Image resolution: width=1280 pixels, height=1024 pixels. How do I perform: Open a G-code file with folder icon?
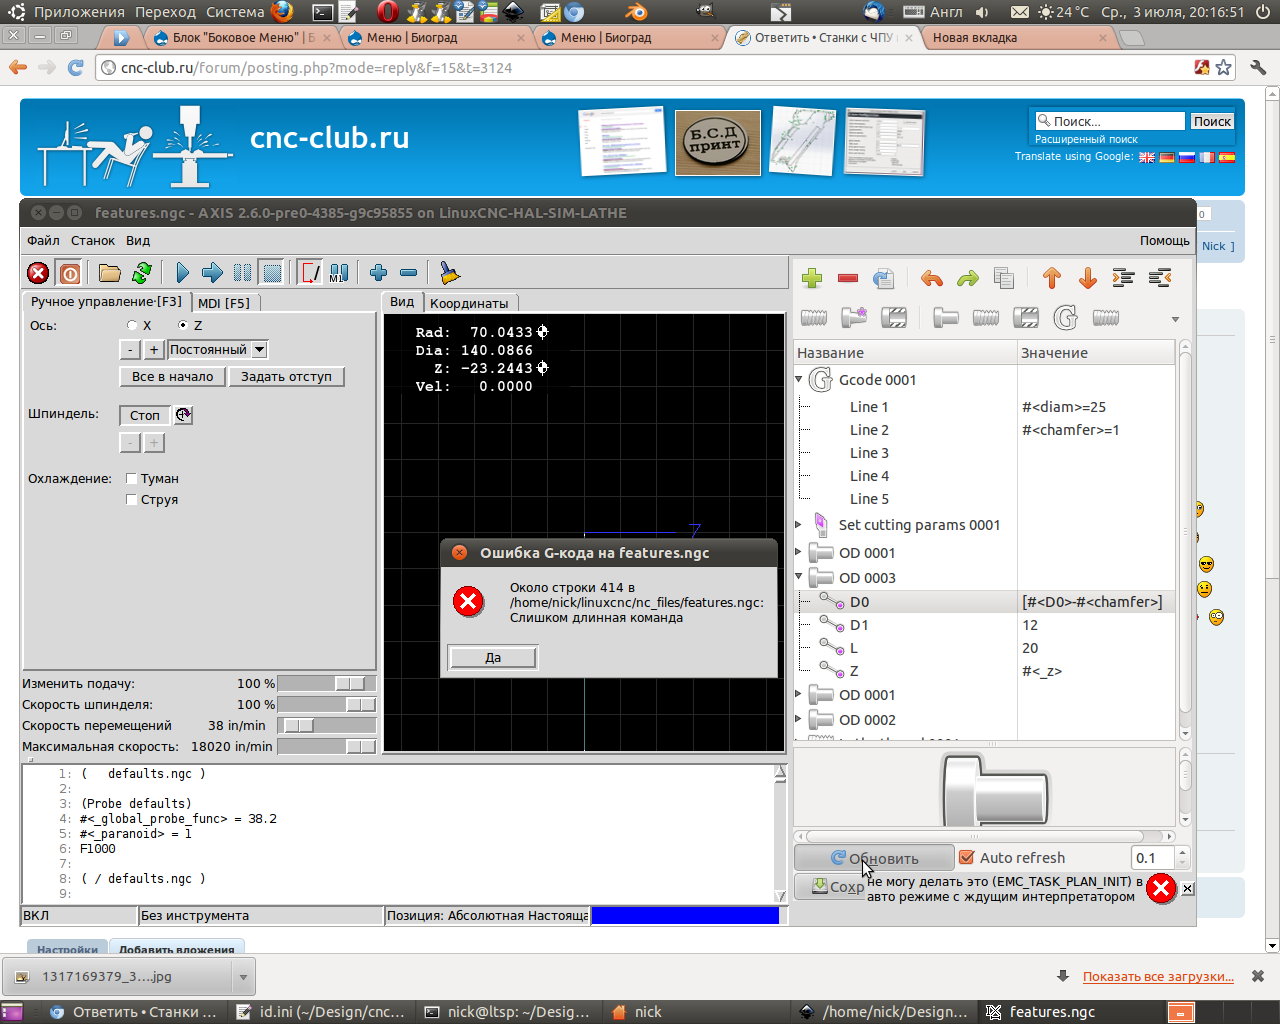(110, 273)
